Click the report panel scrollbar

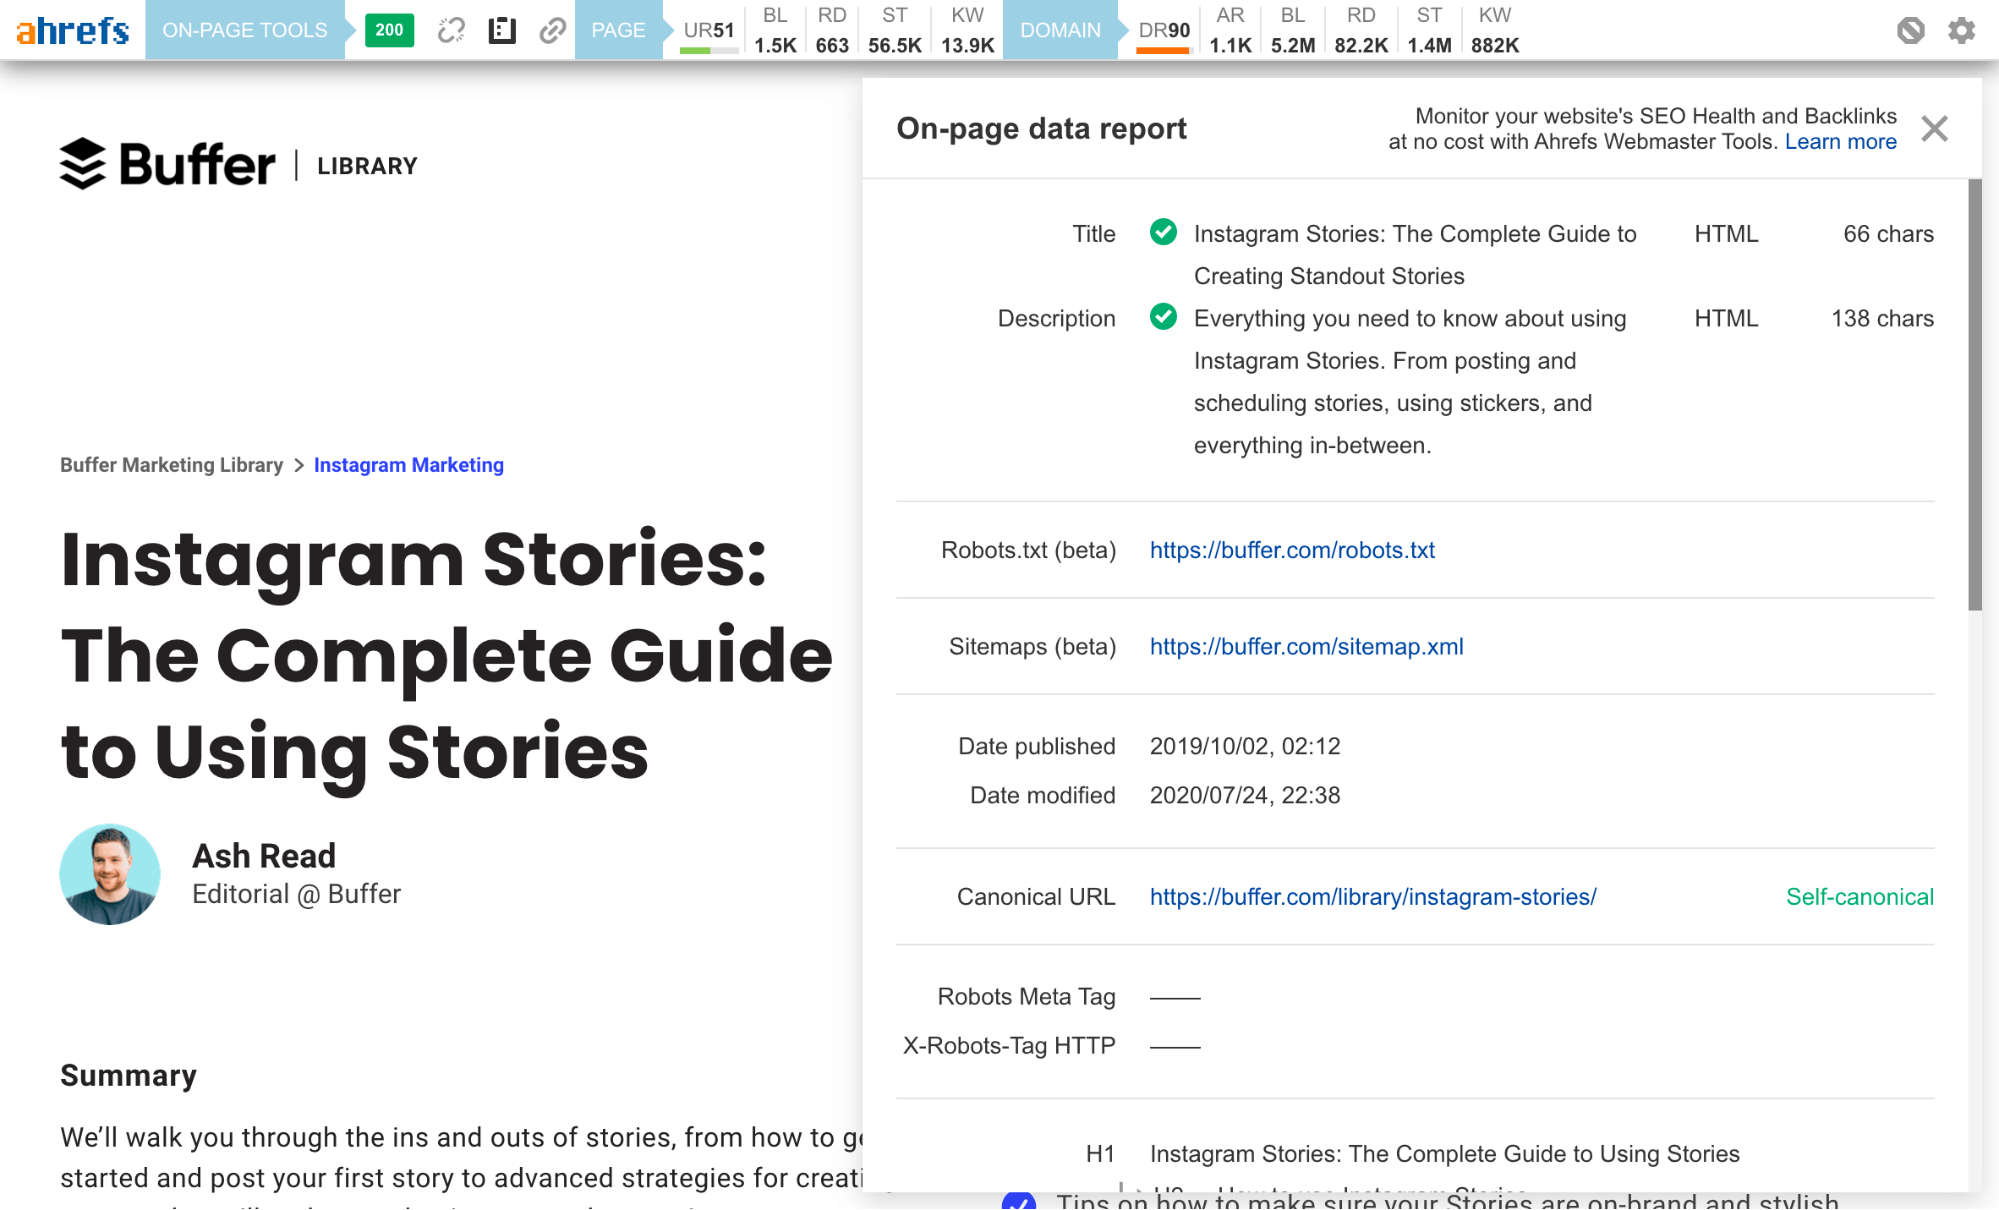1974,395
